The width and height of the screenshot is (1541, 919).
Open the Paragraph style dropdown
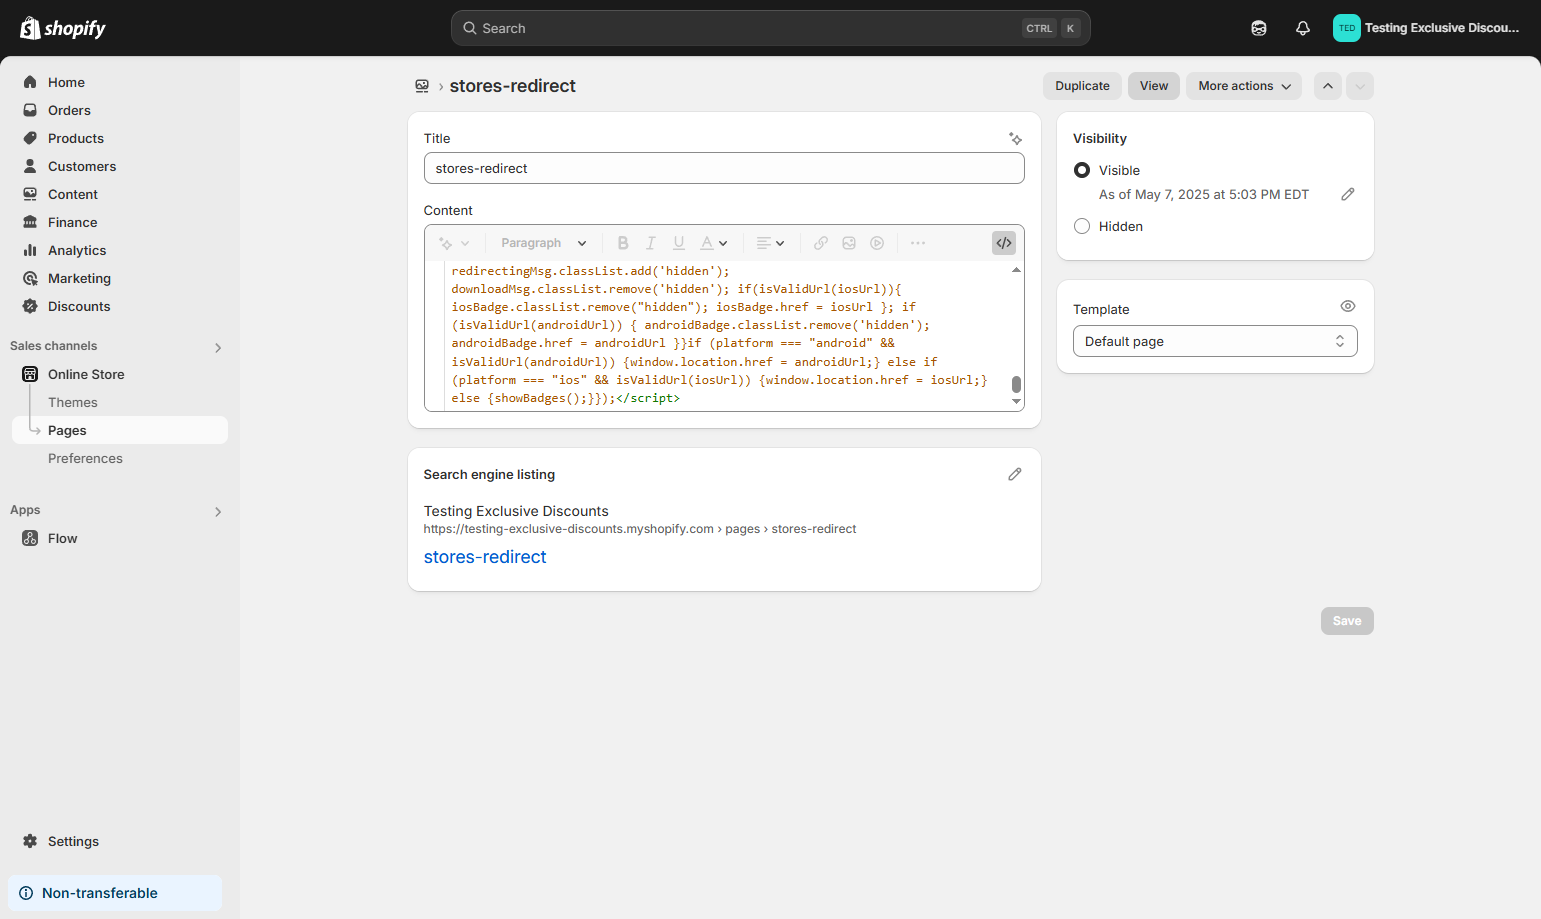coord(544,243)
